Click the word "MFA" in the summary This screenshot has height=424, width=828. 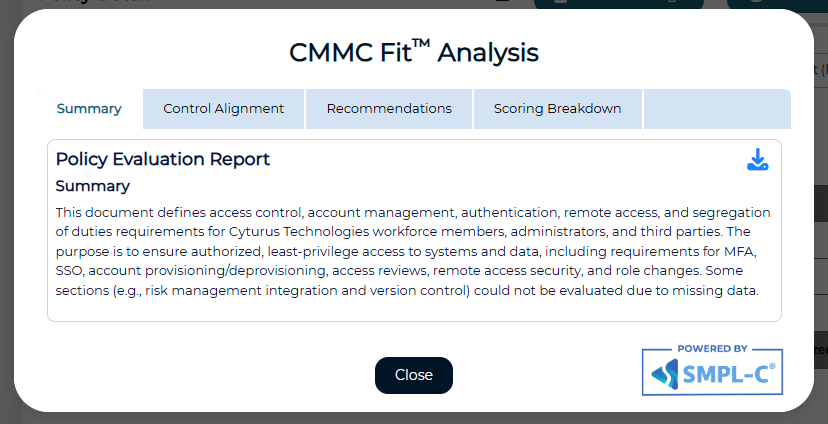755,252
